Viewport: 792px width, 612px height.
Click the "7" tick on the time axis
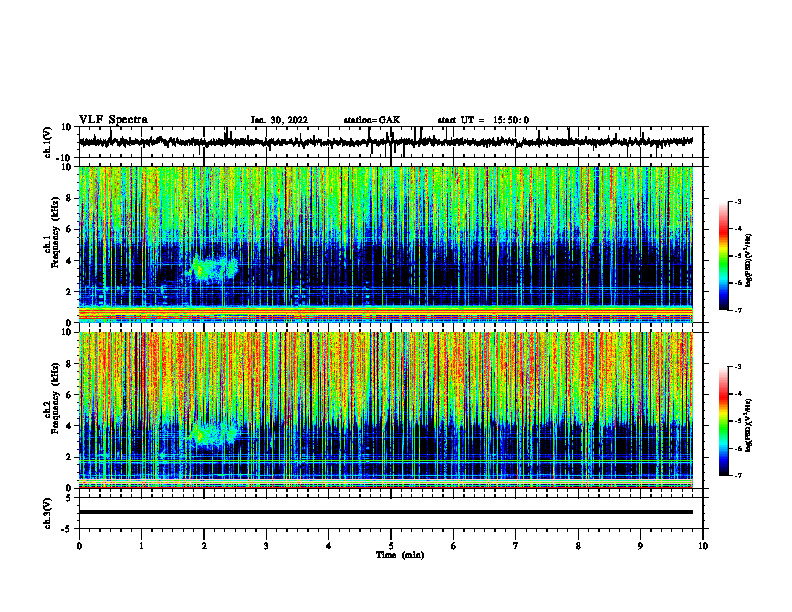coord(516,546)
